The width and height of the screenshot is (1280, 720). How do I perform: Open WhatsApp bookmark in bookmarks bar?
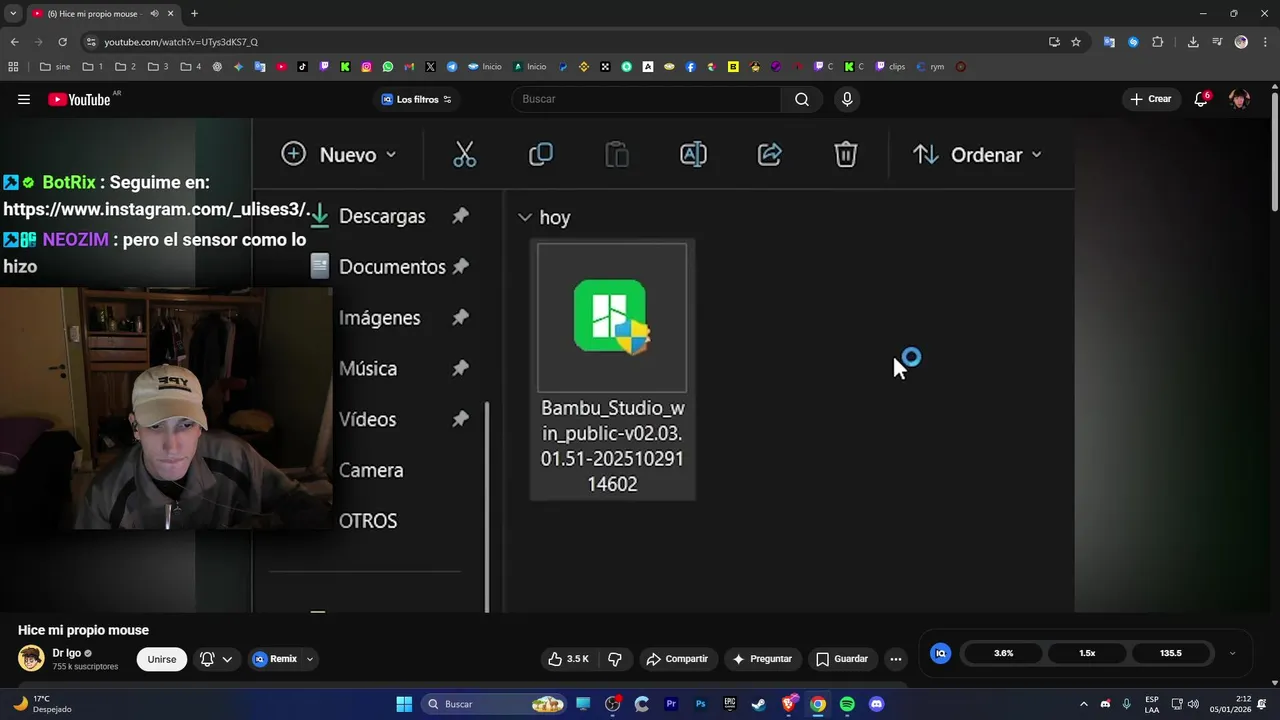pos(388,67)
